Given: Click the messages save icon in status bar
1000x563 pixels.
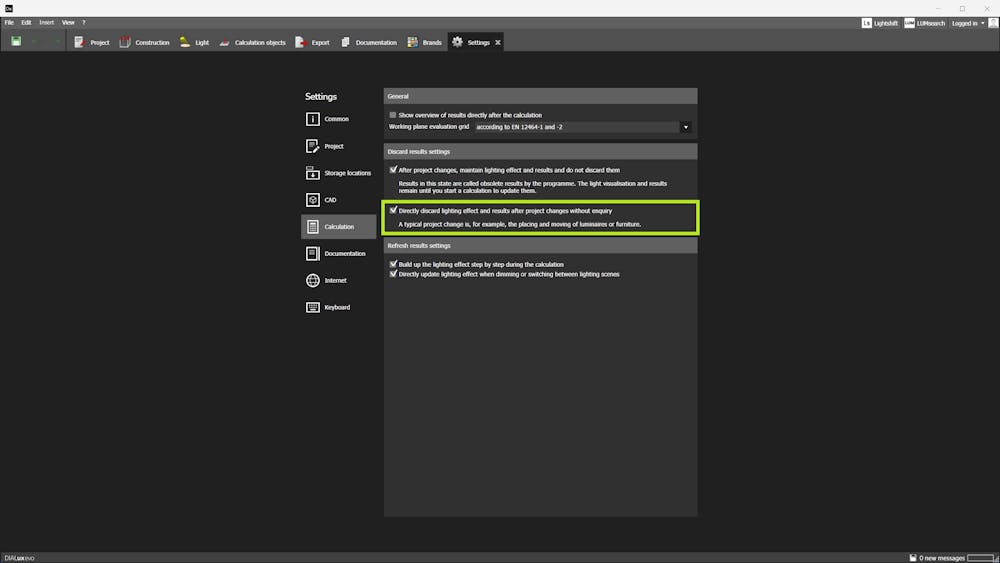Looking at the screenshot, I should [913, 558].
